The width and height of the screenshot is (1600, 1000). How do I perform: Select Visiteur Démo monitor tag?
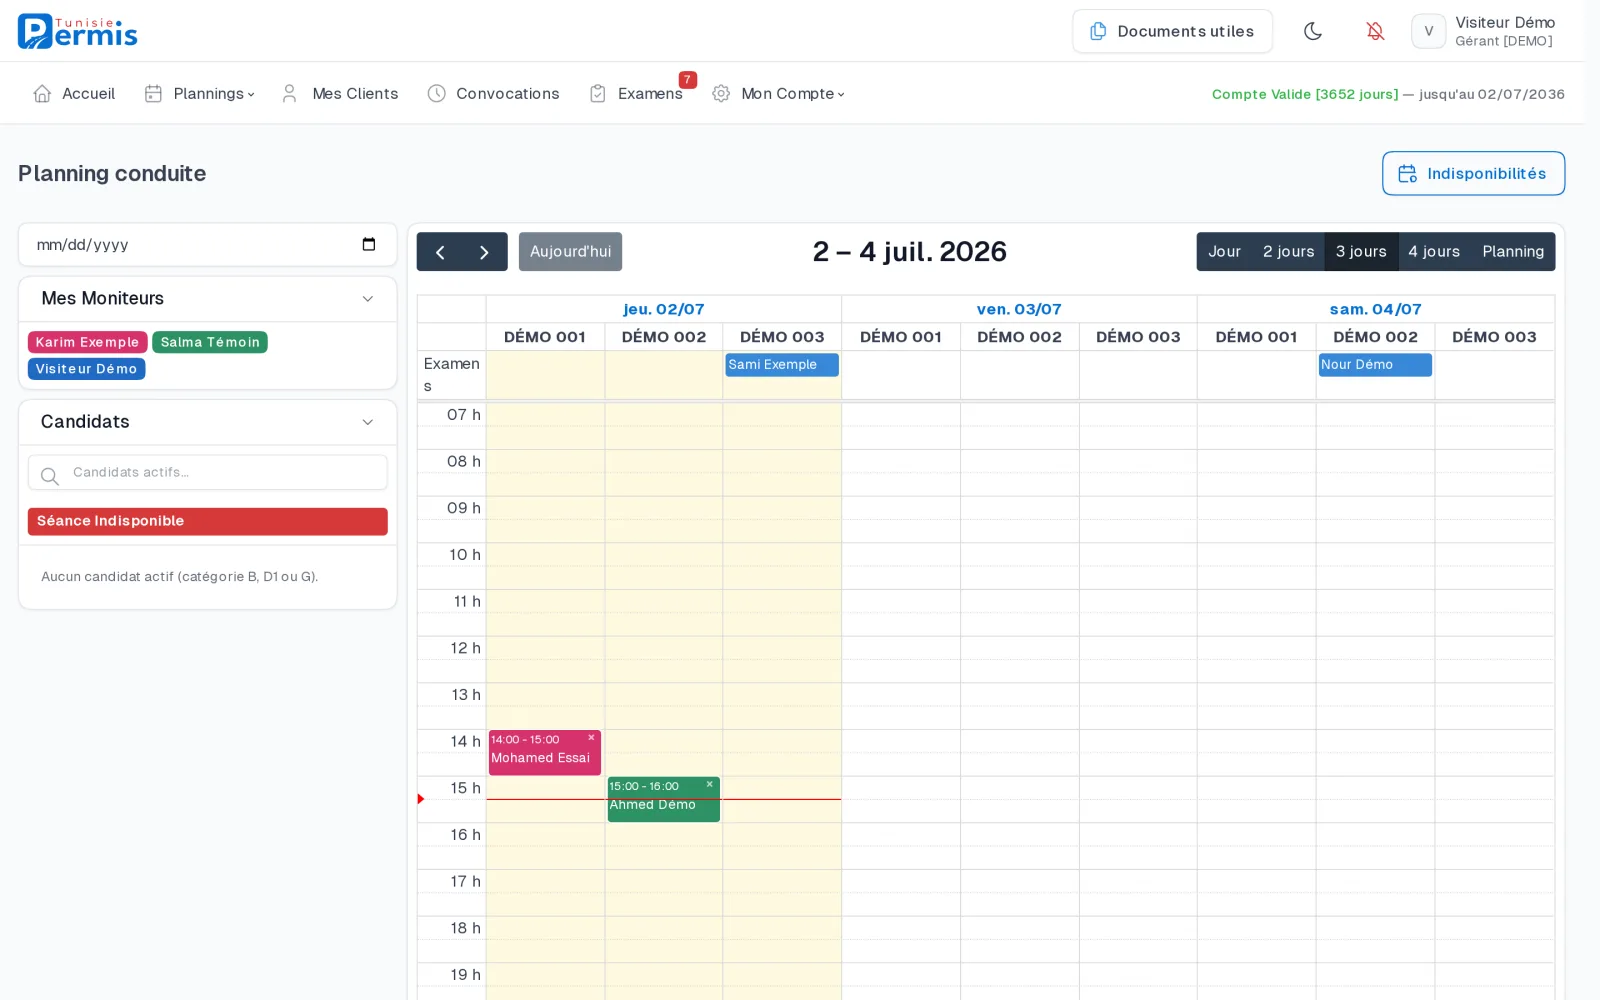point(86,369)
